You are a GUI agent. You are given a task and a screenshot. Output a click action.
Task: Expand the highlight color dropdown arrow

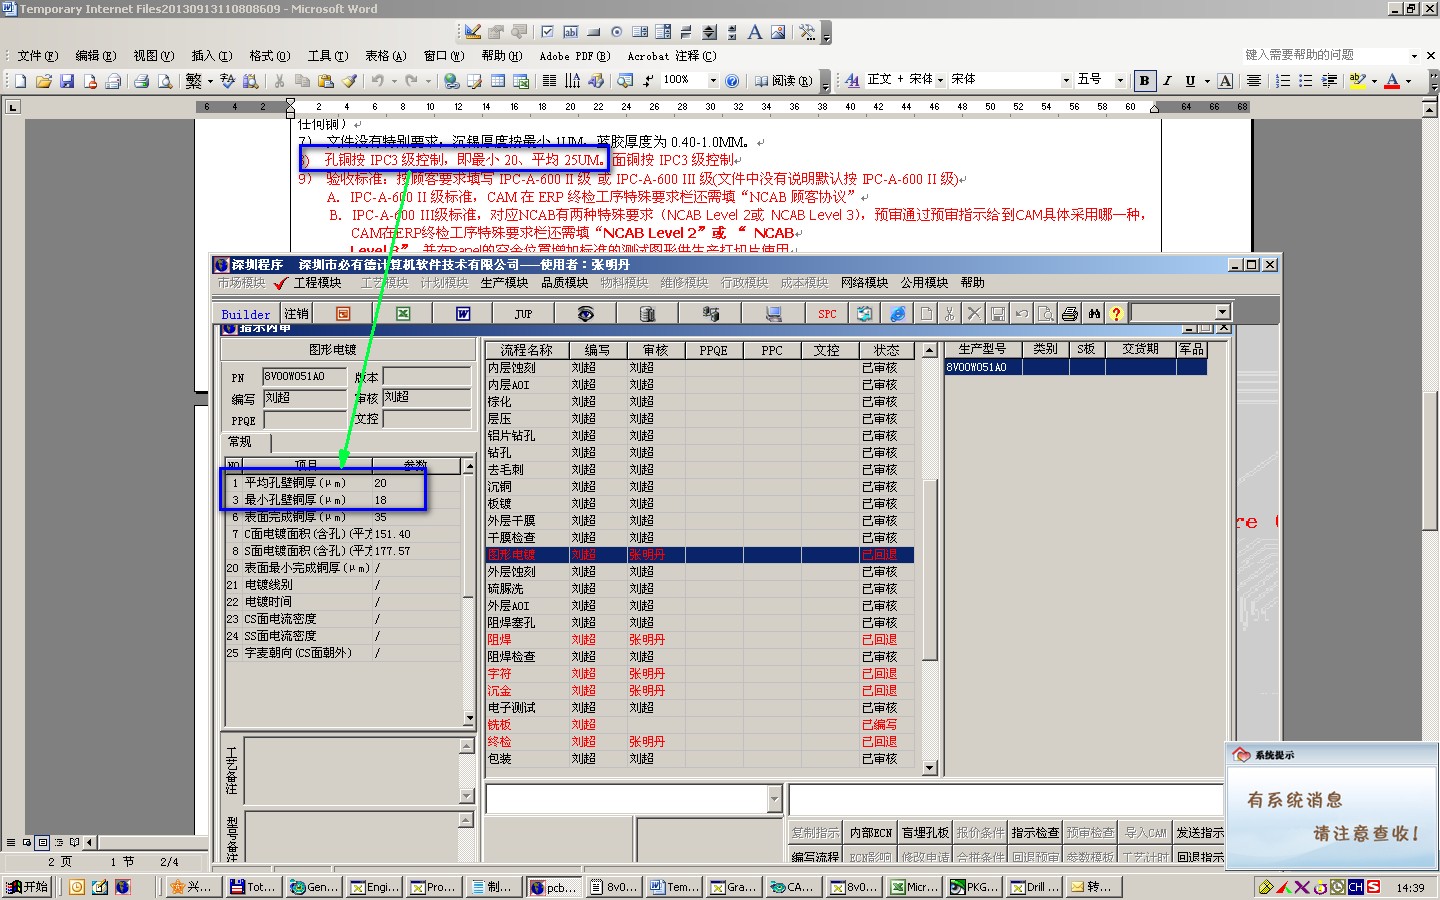pyautogui.click(x=1374, y=81)
